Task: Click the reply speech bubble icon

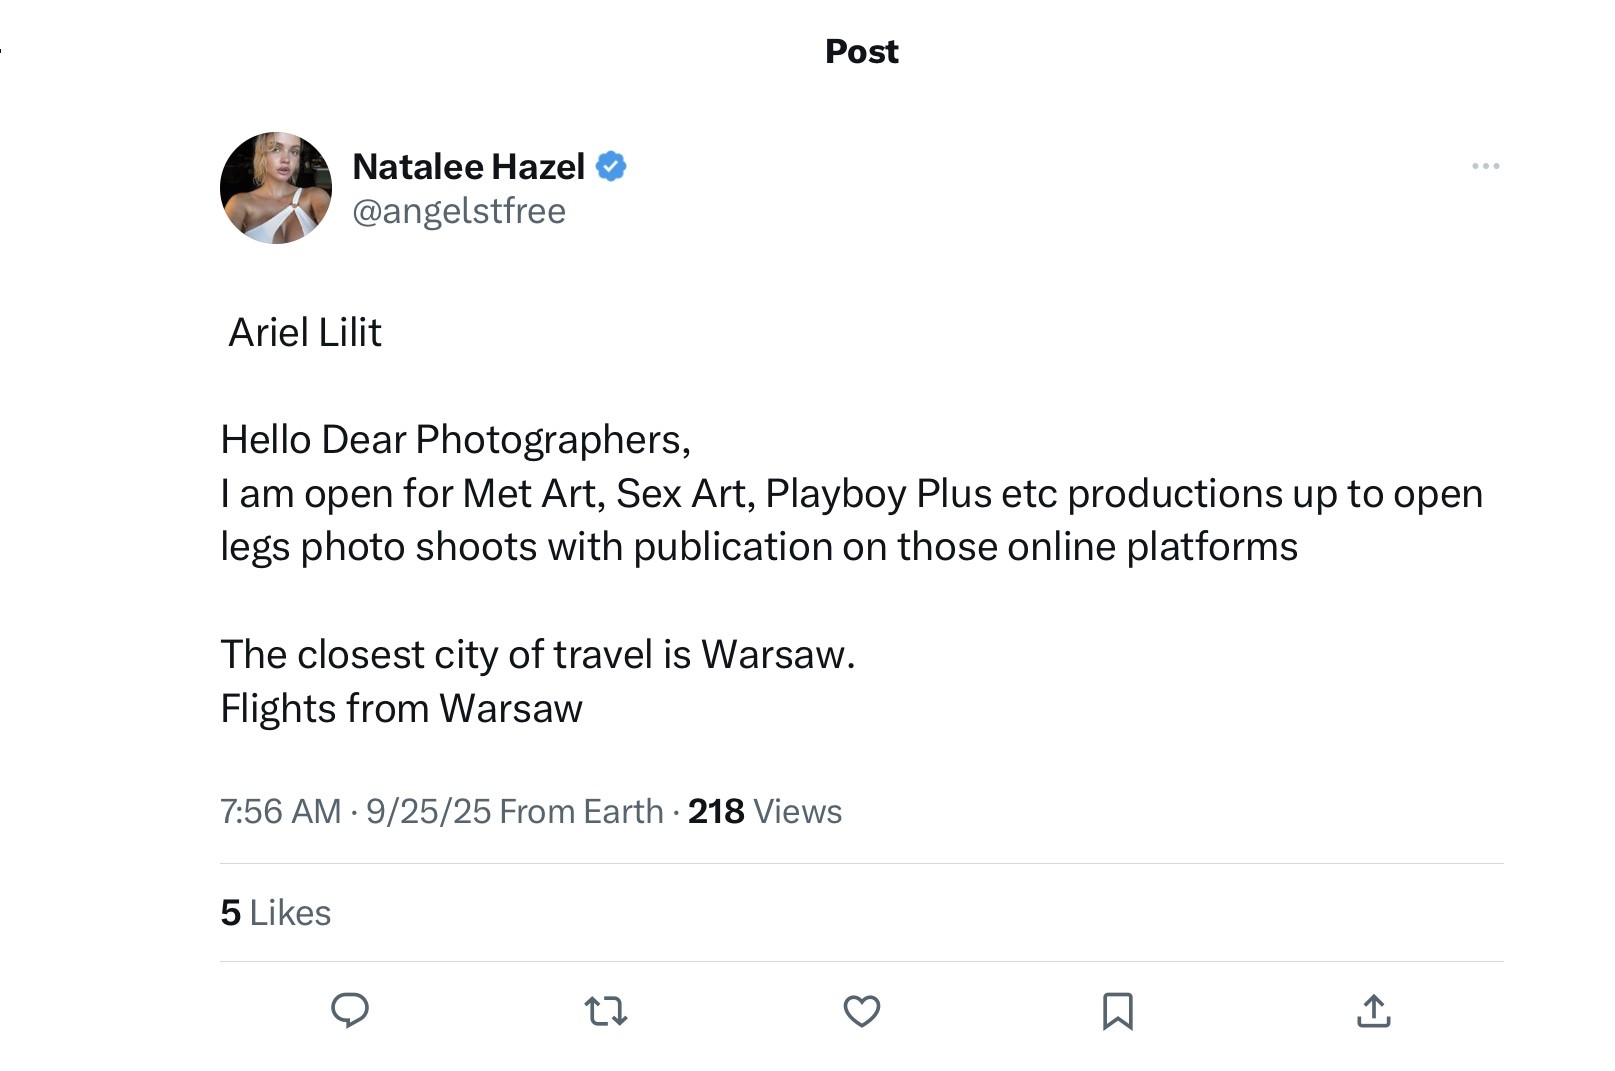Action: pos(350,1011)
